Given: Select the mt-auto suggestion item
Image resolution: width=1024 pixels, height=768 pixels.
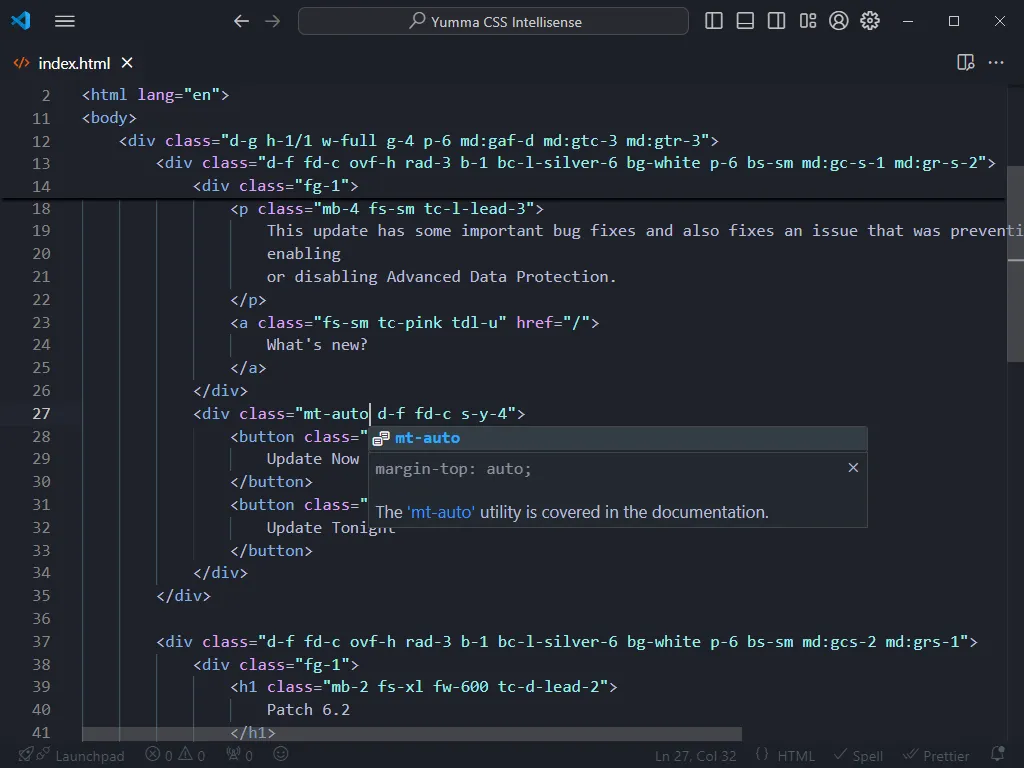Looking at the screenshot, I should pyautogui.click(x=618, y=438).
